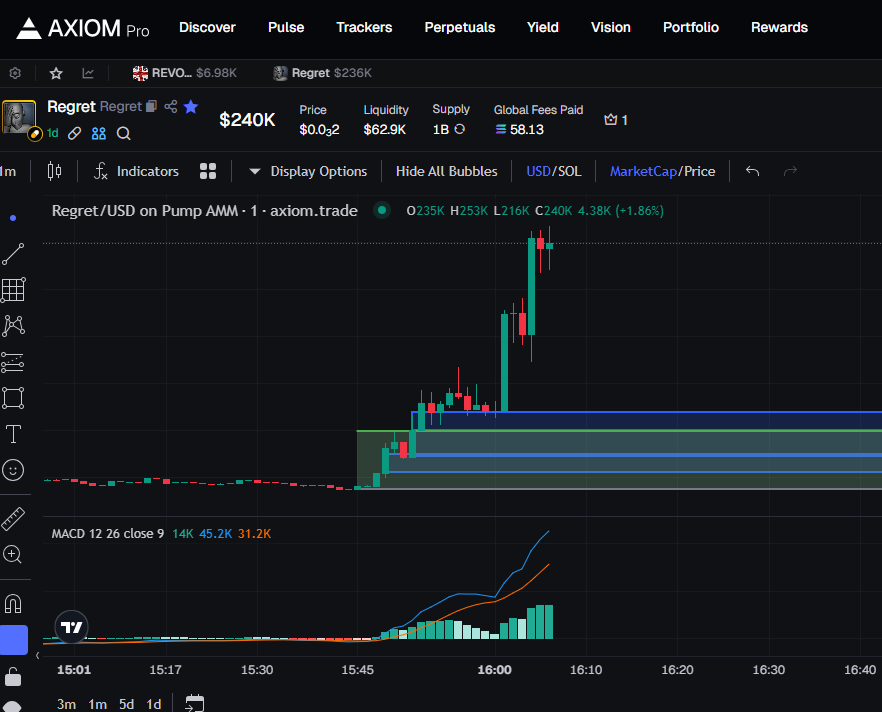Open the REVO... $6.98K watchlist token
882x712 pixels.
[184, 73]
